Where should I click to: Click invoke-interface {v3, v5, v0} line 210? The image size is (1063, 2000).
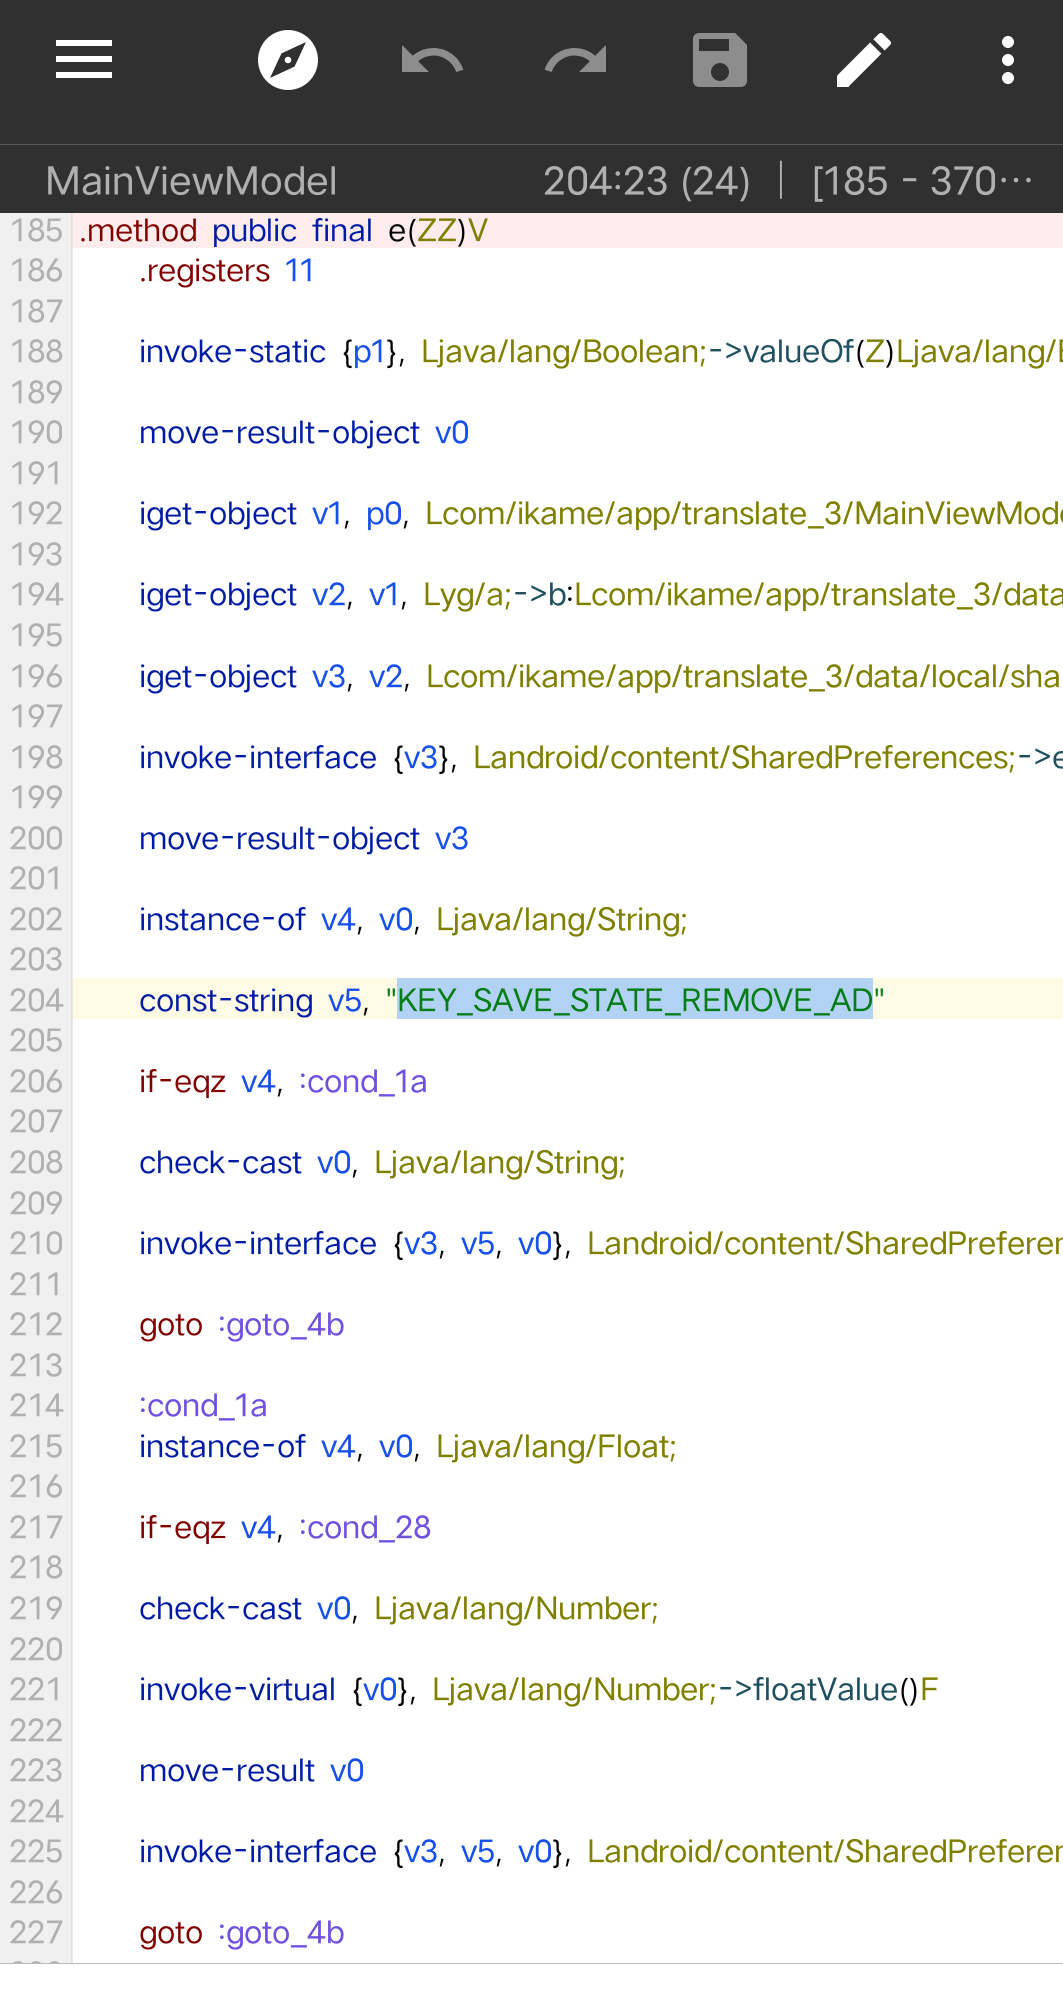tap(601, 1244)
